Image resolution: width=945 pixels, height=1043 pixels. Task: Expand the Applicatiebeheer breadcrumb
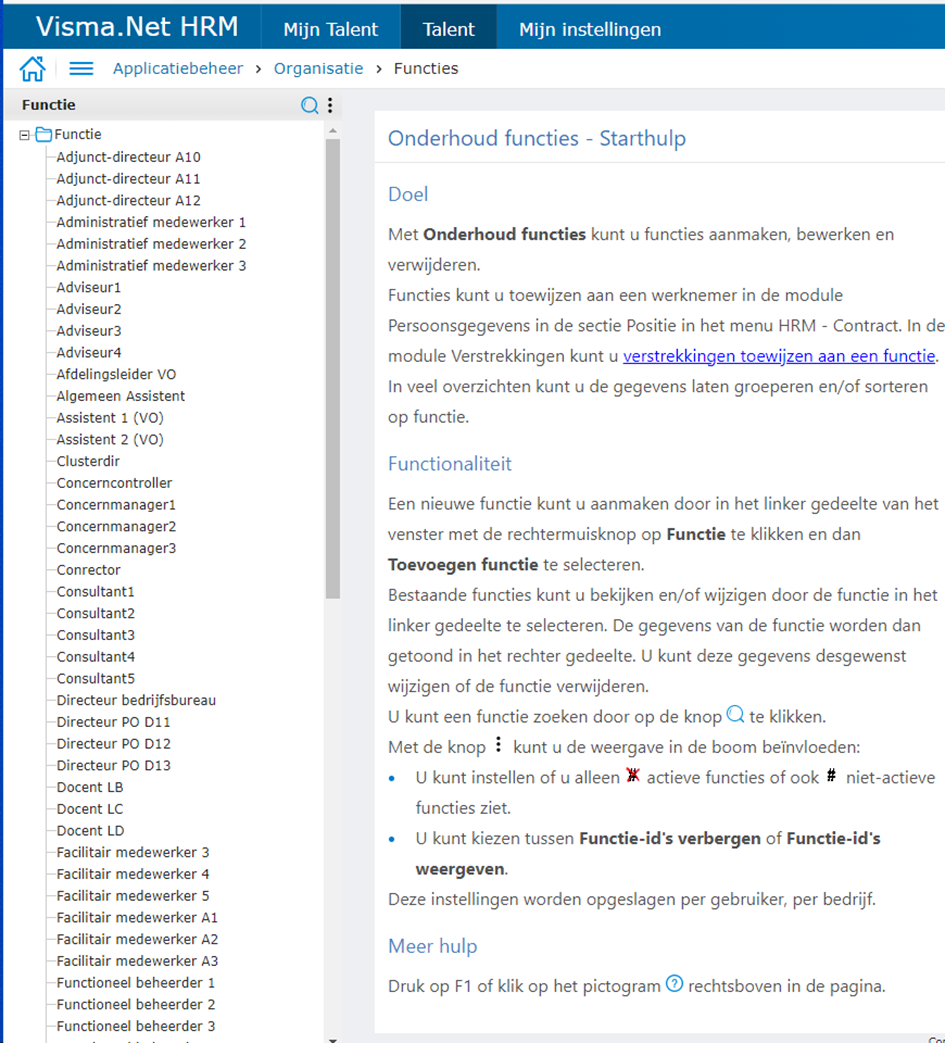tap(178, 68)
